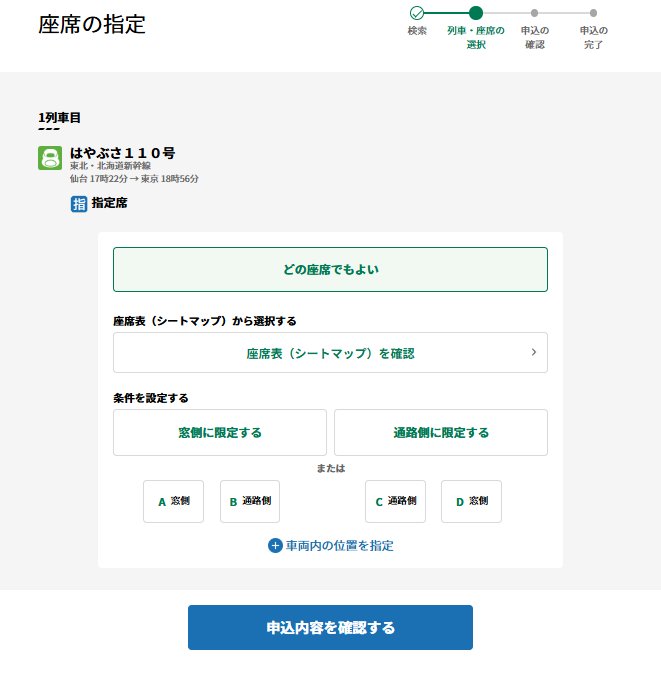Viewport: 661px width, 685px height.
Task: Expand 車両内の位置を指定 options
Action: coord(339,546)
